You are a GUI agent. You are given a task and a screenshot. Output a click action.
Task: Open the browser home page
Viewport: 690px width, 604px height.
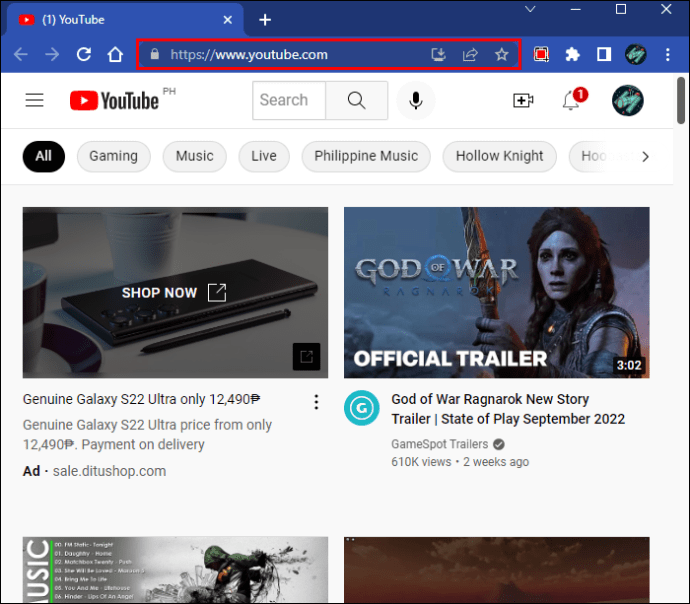[115, 54]
